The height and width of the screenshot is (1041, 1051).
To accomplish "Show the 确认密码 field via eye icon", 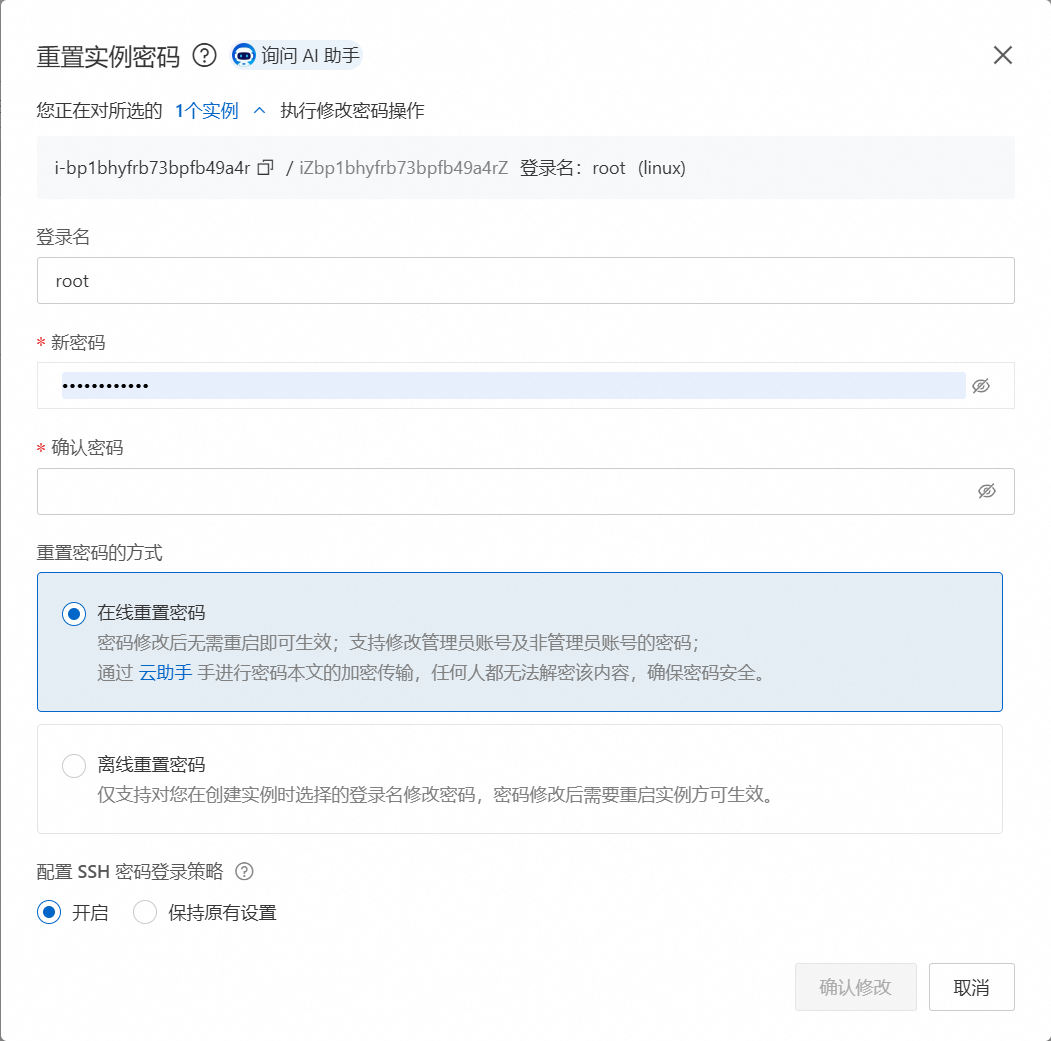I will click(x=988, y=491).
